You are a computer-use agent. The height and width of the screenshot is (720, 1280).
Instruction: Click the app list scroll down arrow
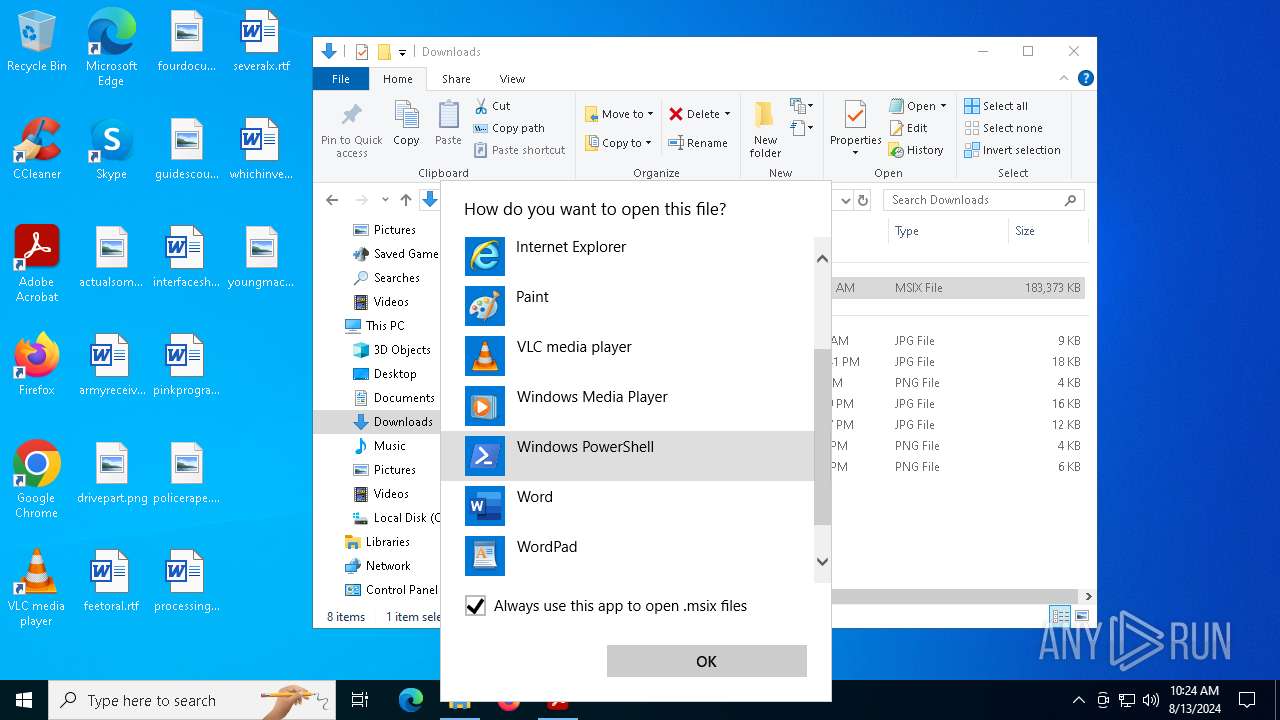pos(822,562)
